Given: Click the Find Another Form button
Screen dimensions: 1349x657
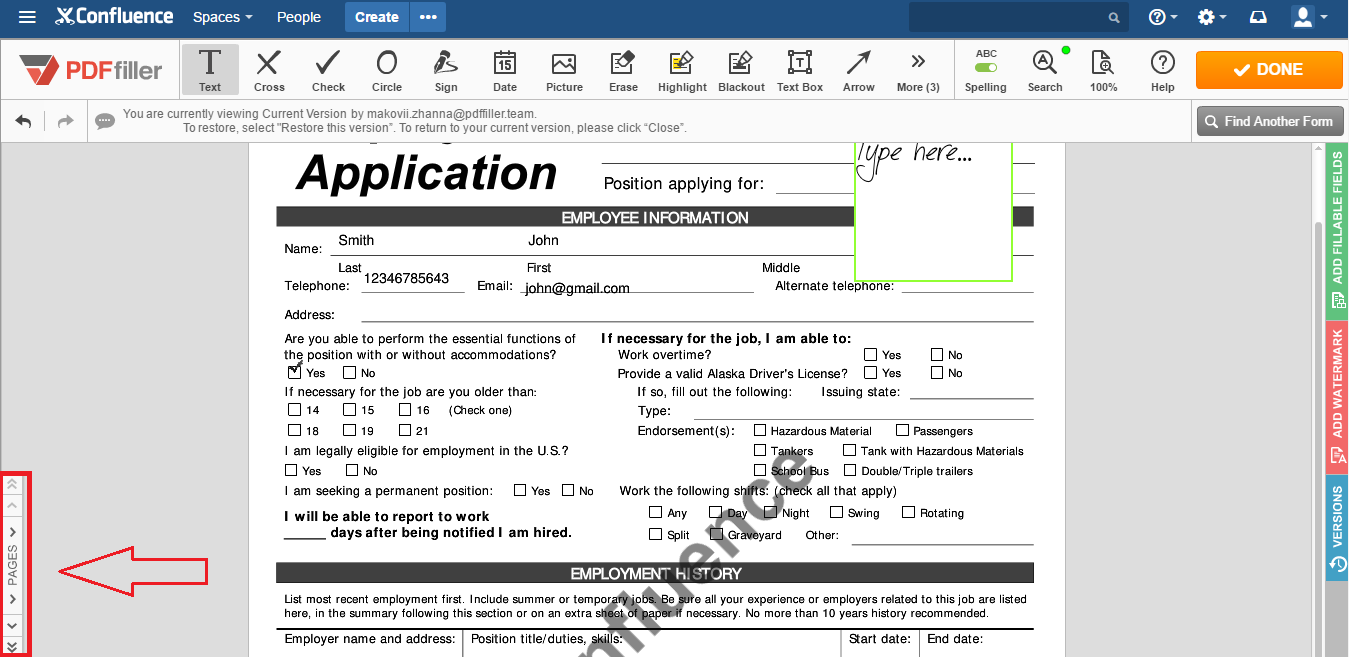Looking at the screenshot, I should click(1269, 121).
